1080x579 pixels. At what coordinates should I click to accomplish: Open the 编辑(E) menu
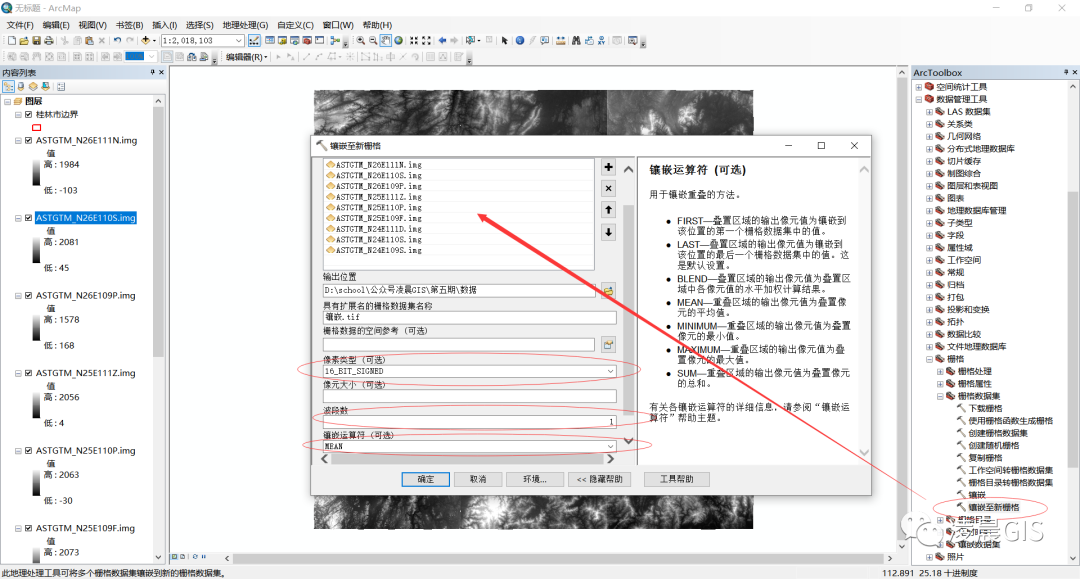point(56,25)
